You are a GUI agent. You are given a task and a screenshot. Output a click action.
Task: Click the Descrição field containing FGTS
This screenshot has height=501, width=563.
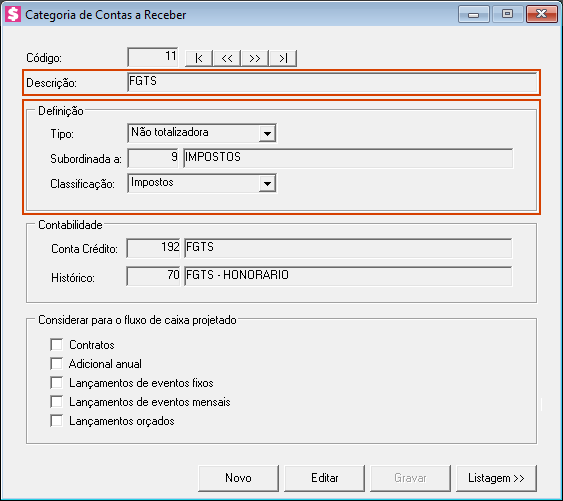tap(332, 82)
